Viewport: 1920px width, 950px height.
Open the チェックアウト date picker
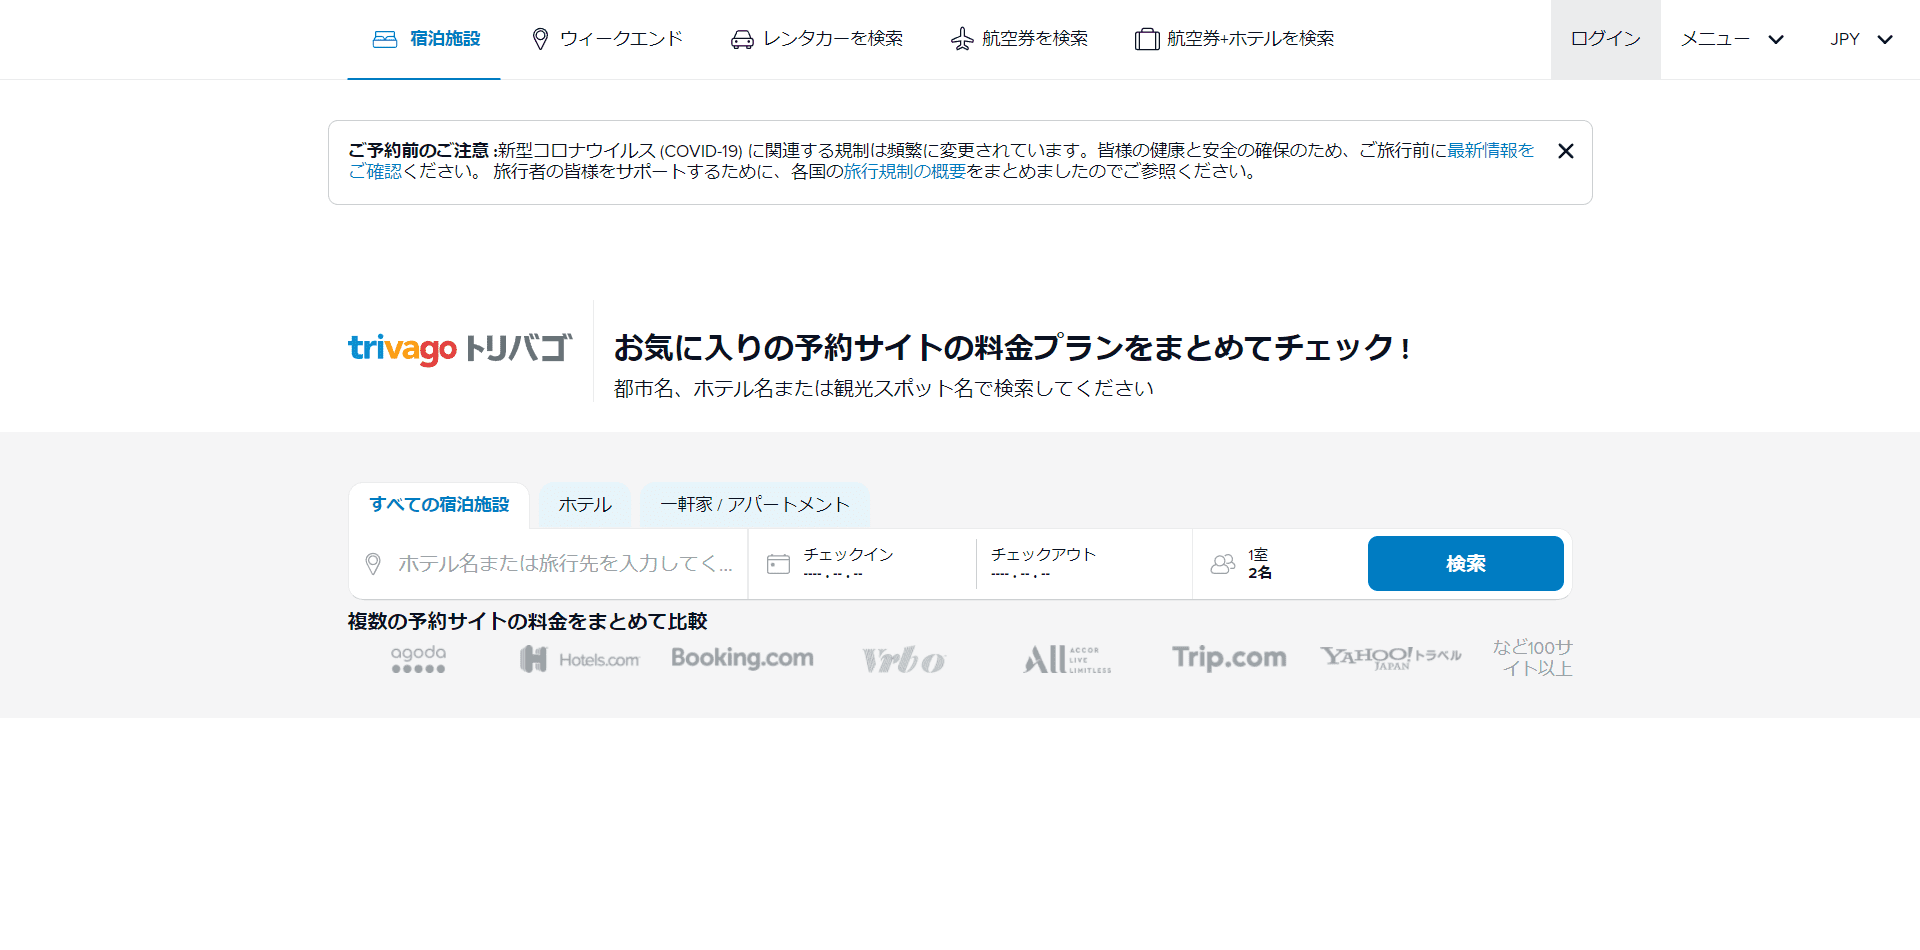point(1084,564)
